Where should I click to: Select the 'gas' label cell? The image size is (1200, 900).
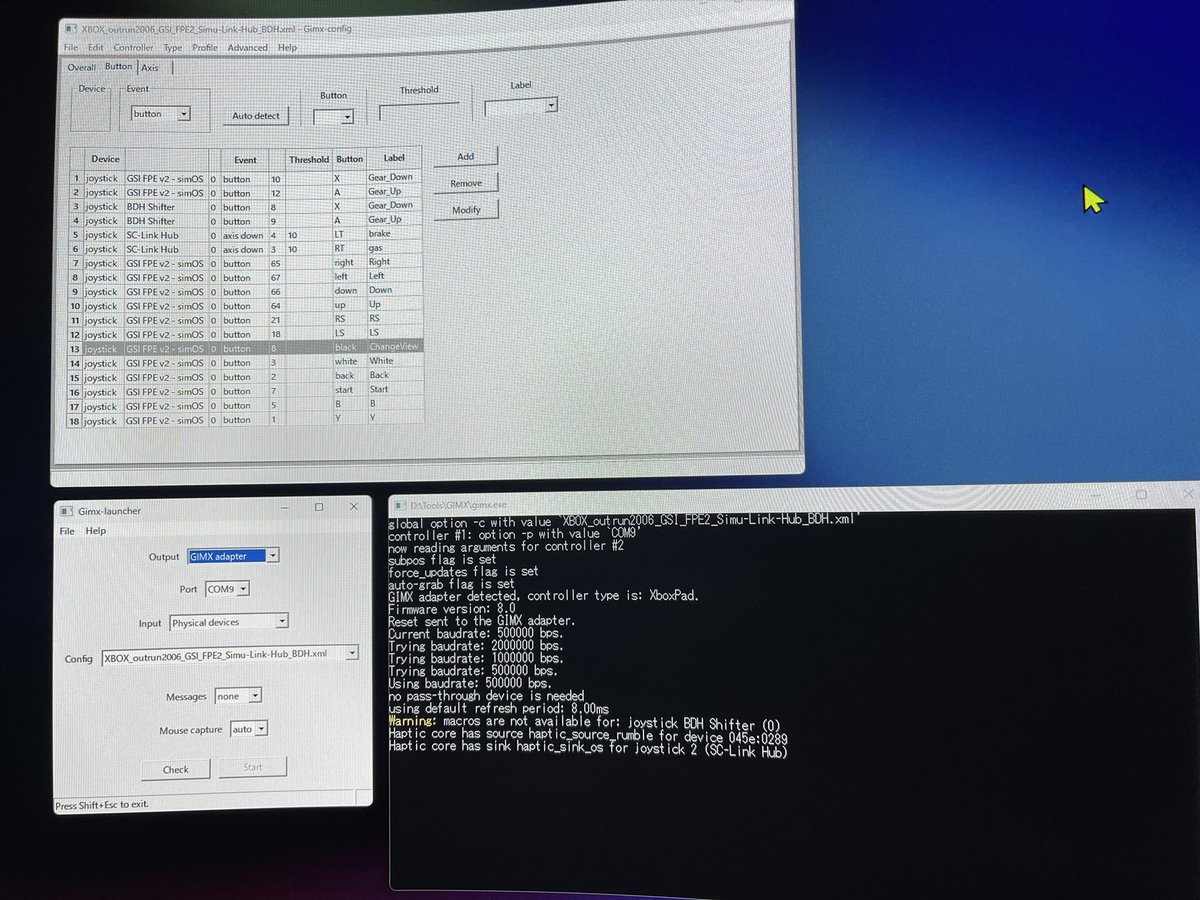(394, 247)
